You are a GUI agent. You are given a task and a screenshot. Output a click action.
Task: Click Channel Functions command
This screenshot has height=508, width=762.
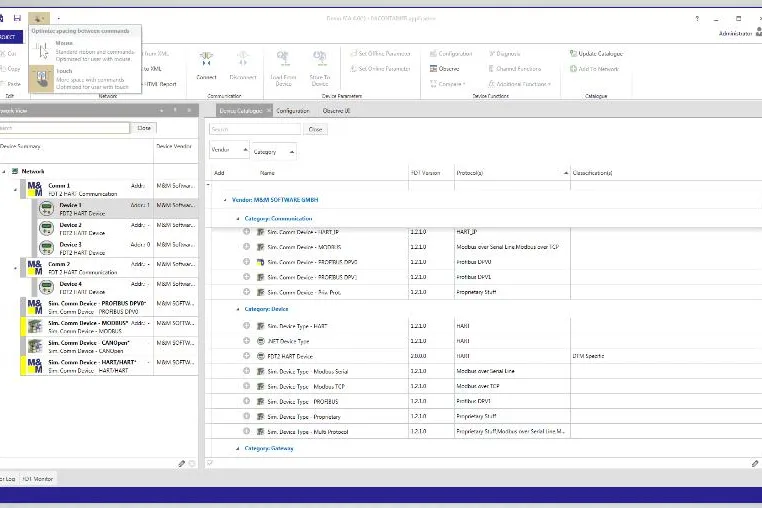coord(515,69)
